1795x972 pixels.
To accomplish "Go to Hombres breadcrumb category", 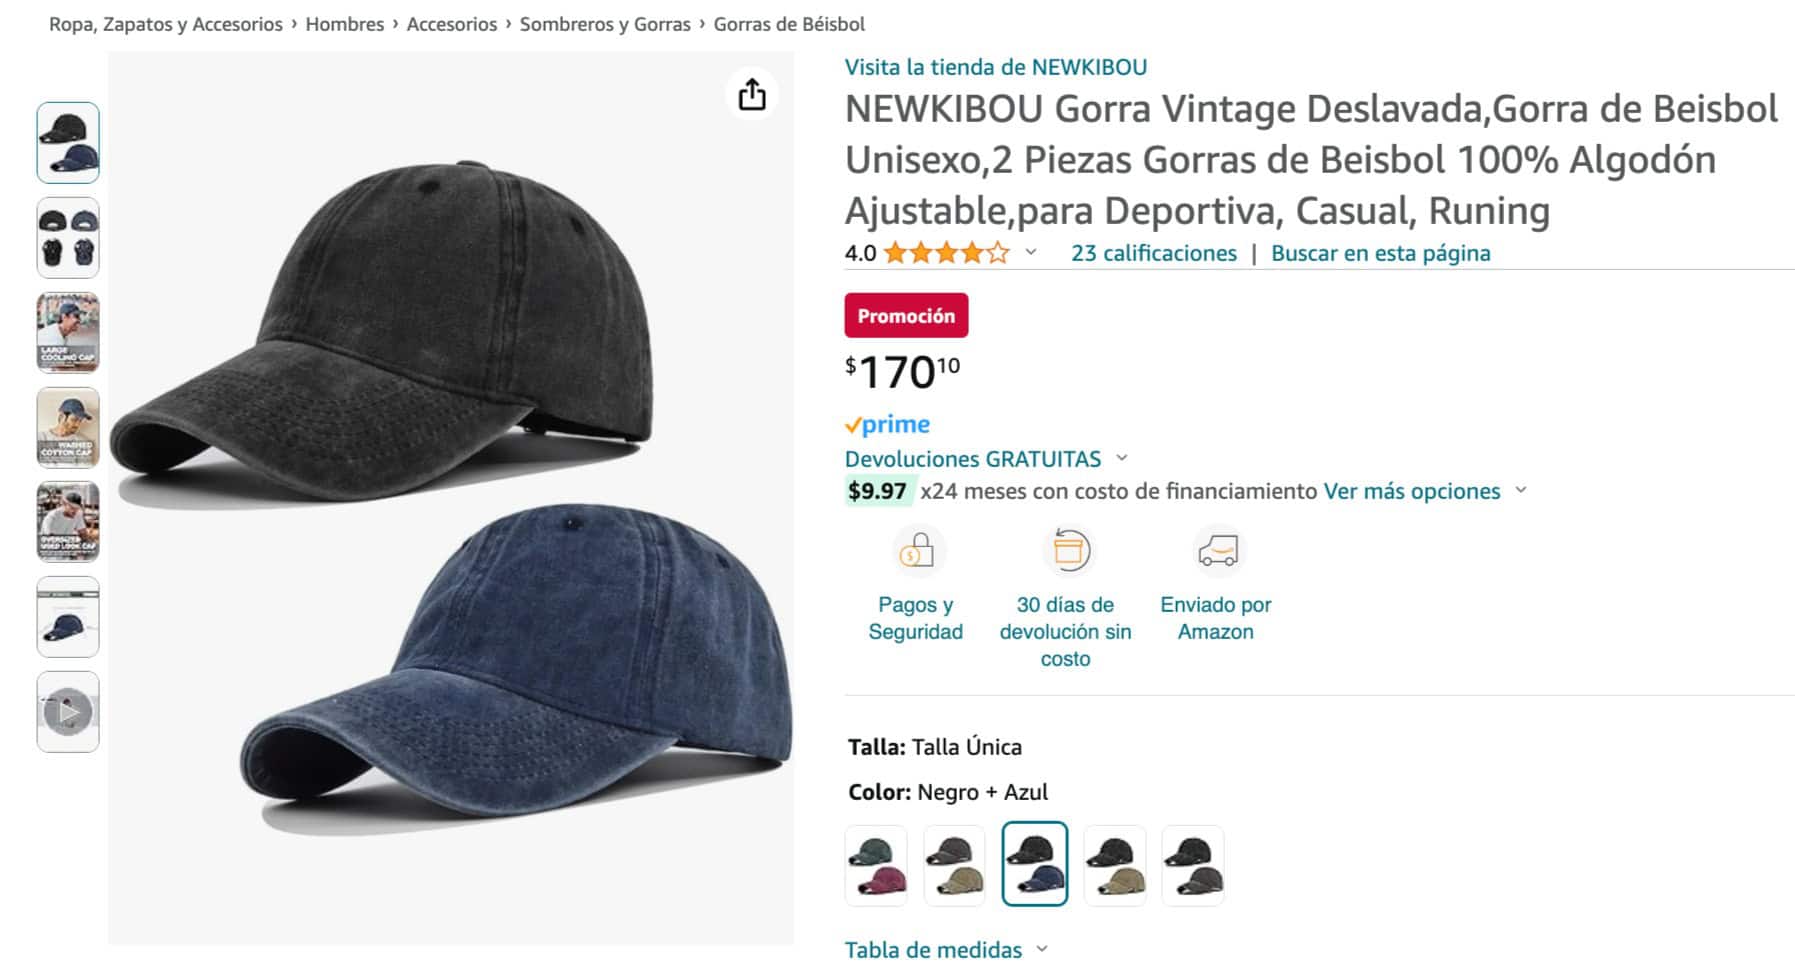I will pos(344,24).
